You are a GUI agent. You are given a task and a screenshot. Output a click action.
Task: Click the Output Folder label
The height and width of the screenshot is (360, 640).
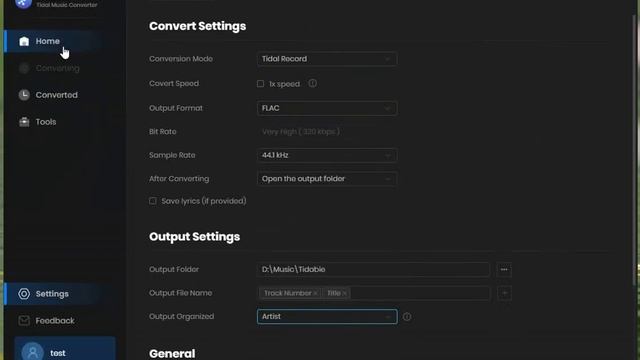click(x=174, y=269)
